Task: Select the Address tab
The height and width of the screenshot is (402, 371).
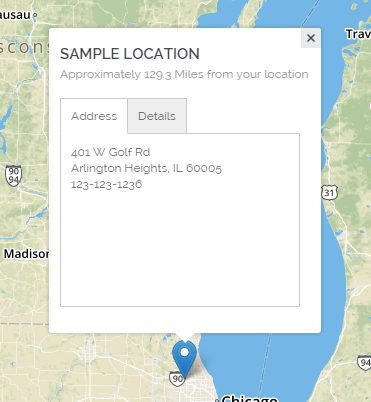Action: (94, 116)
